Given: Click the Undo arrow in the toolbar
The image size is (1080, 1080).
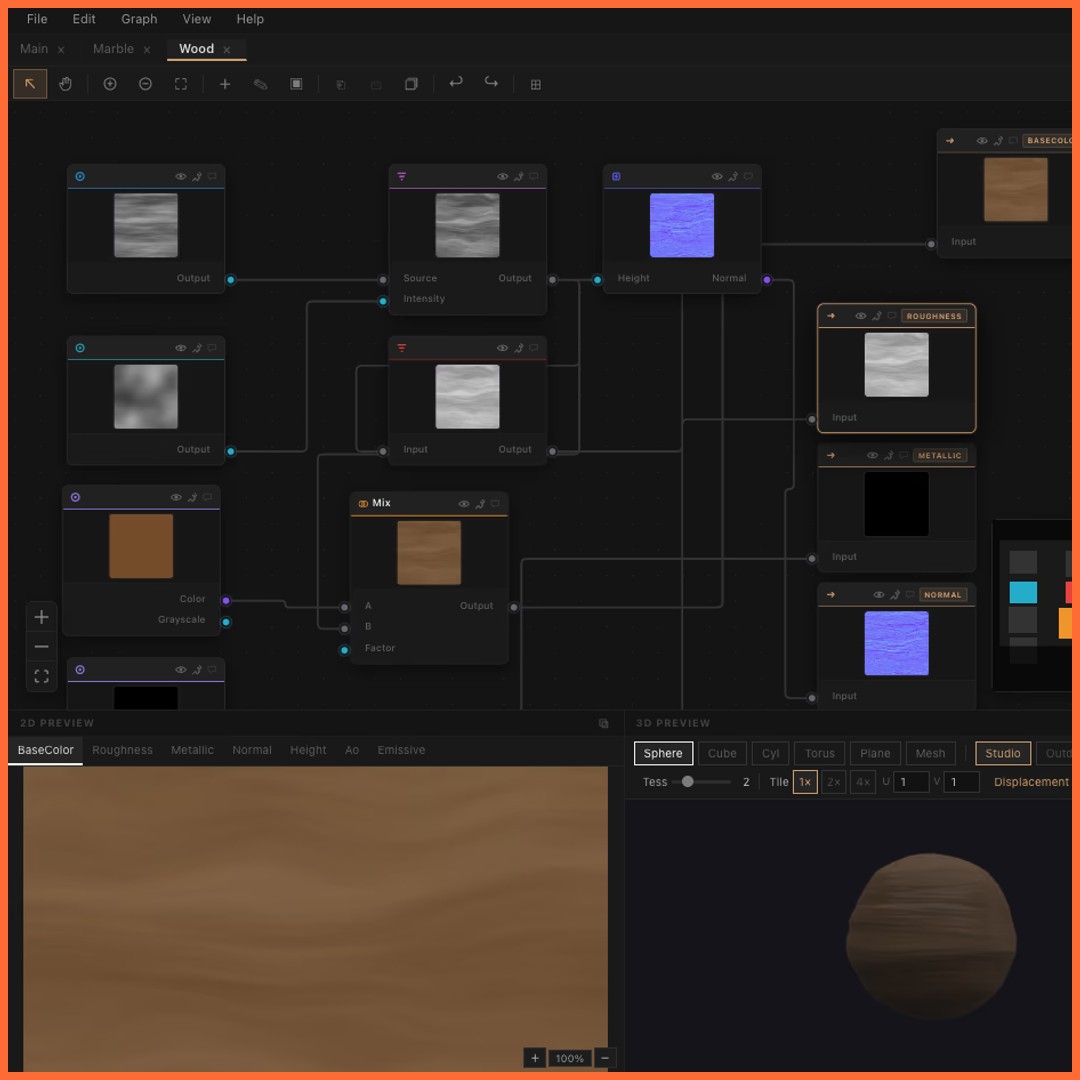Looking at the screenshot, I should click(x=457, y=84).
